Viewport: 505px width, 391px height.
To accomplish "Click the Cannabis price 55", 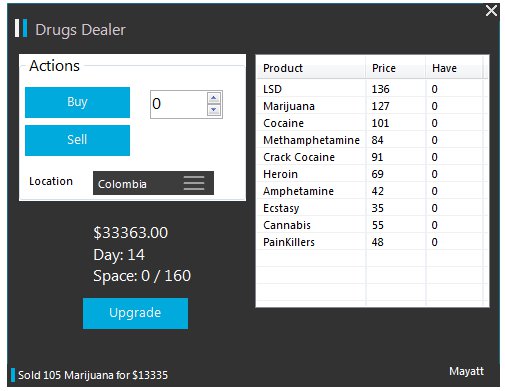I will tap(377, 225).
